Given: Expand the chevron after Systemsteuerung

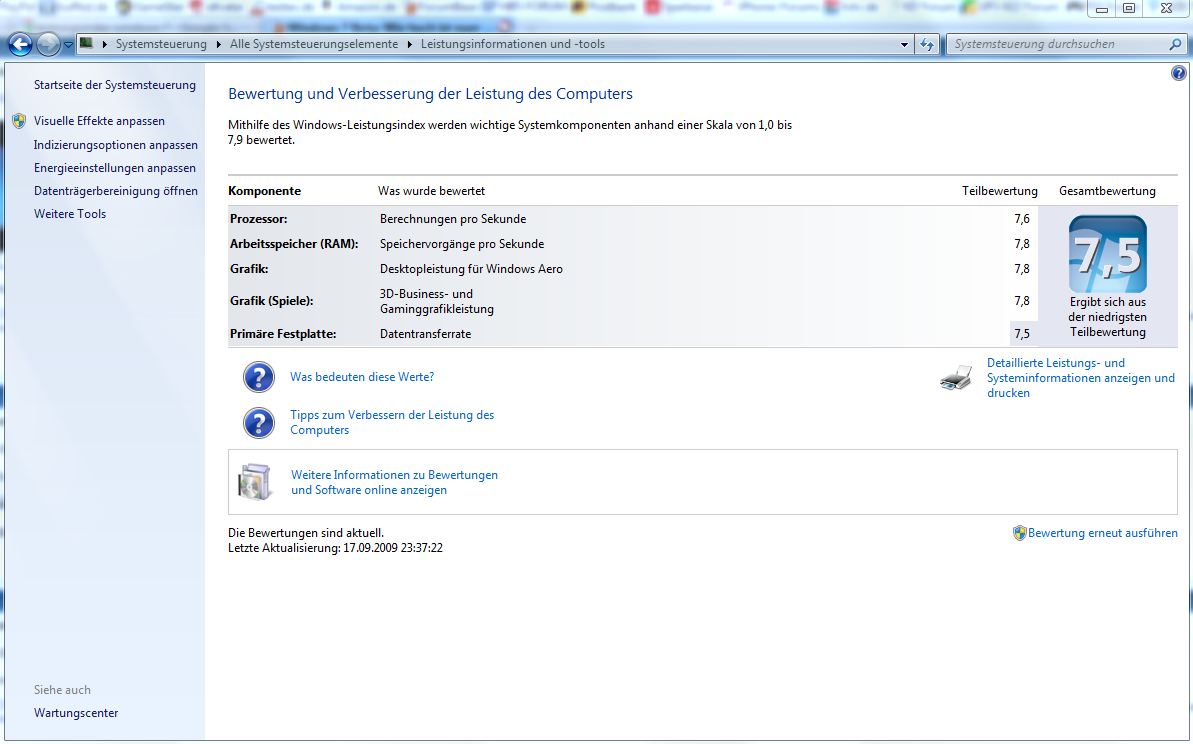Looking at the screenshot, I should tap(219, 44).
